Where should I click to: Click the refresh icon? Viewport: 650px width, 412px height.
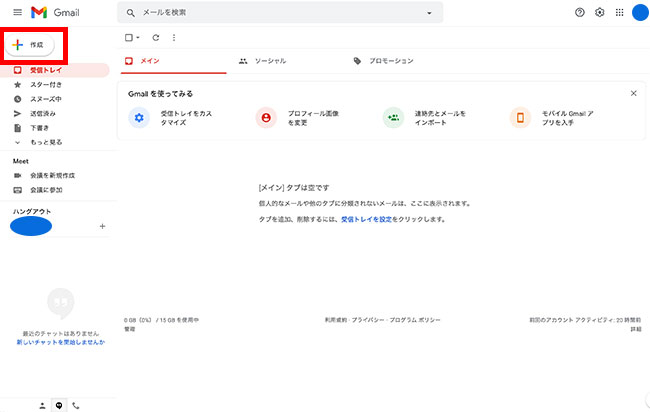[155, 38]
